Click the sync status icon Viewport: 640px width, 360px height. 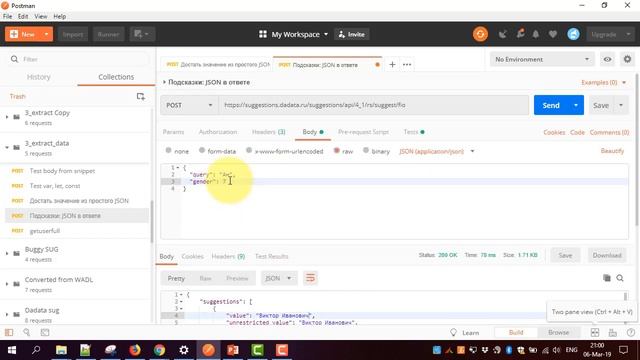tap(480, 34)
